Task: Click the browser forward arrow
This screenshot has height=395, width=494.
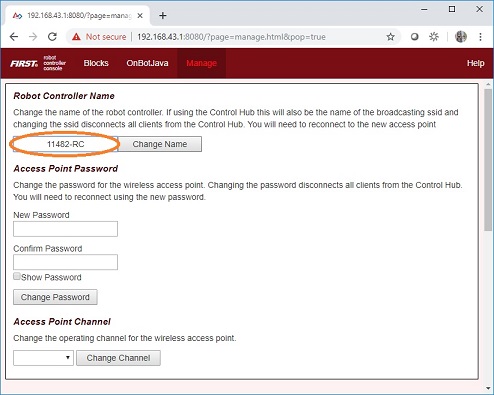Action: pos(33,37)
